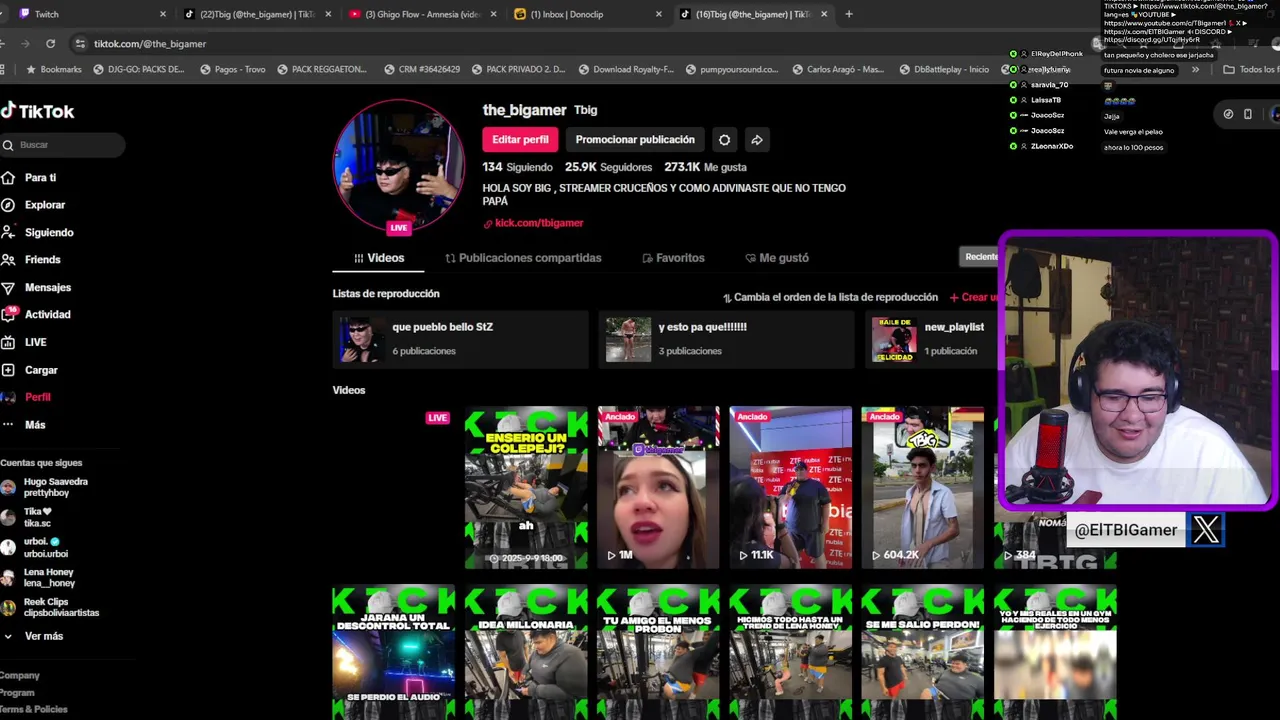Switch to Inbox | Donoclip tab
Viewport: 1280px width, 720px height.
[587, 14]
